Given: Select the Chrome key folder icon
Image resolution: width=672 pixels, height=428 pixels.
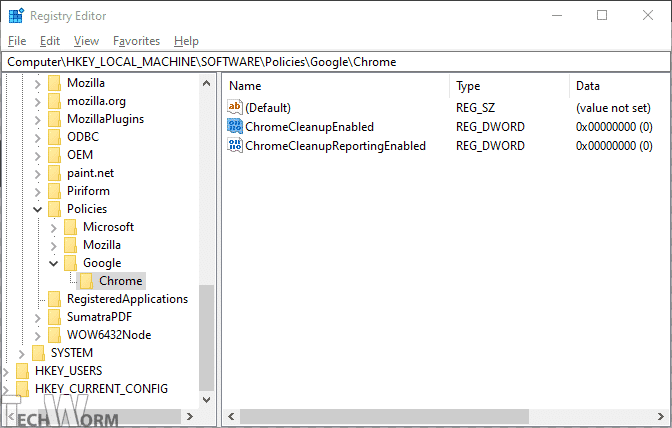Looking at the screenshot, I should click(x=87, y=281).
